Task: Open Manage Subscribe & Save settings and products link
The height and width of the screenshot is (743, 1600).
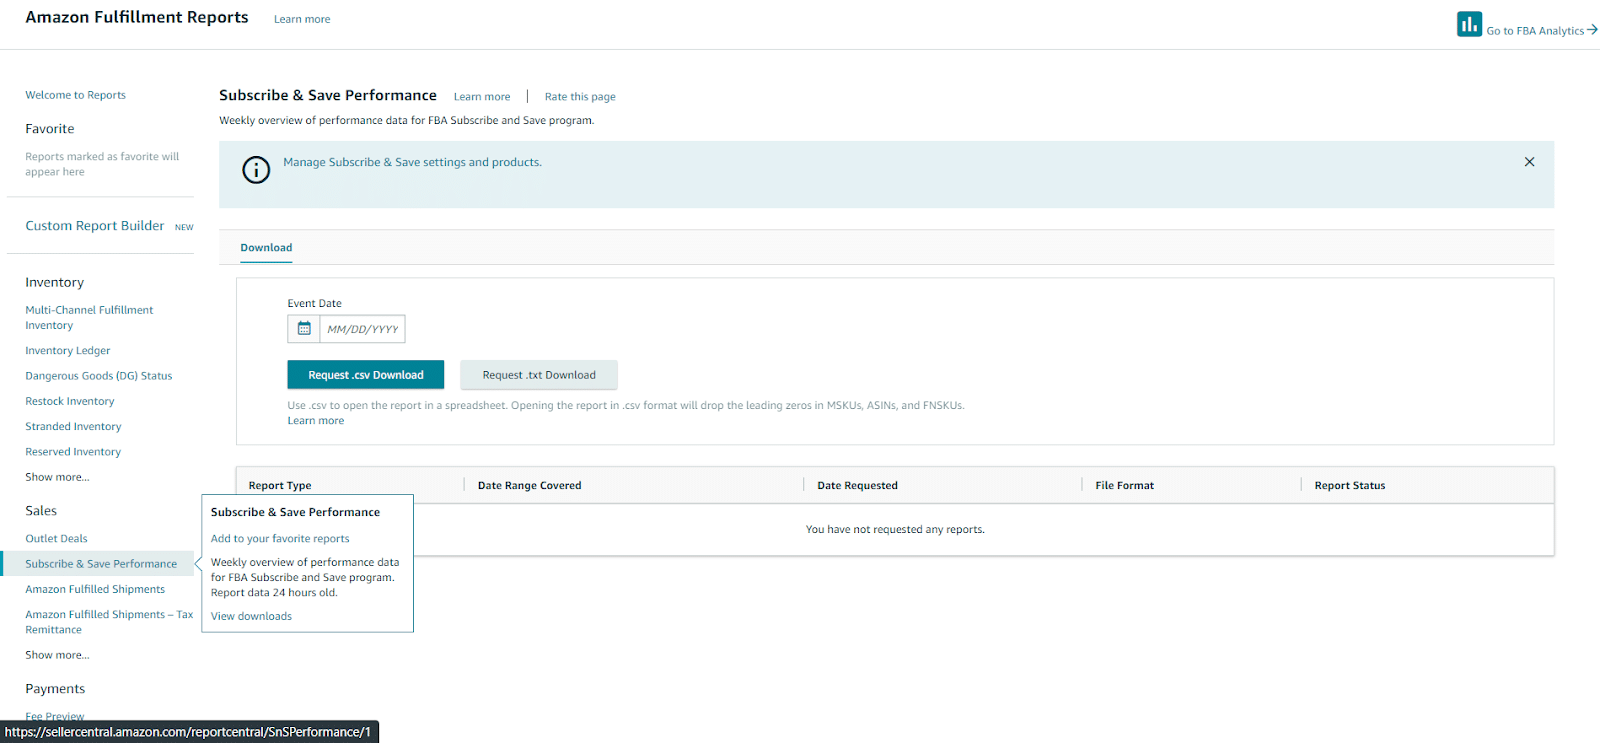Action: click(x=412, y=162)
